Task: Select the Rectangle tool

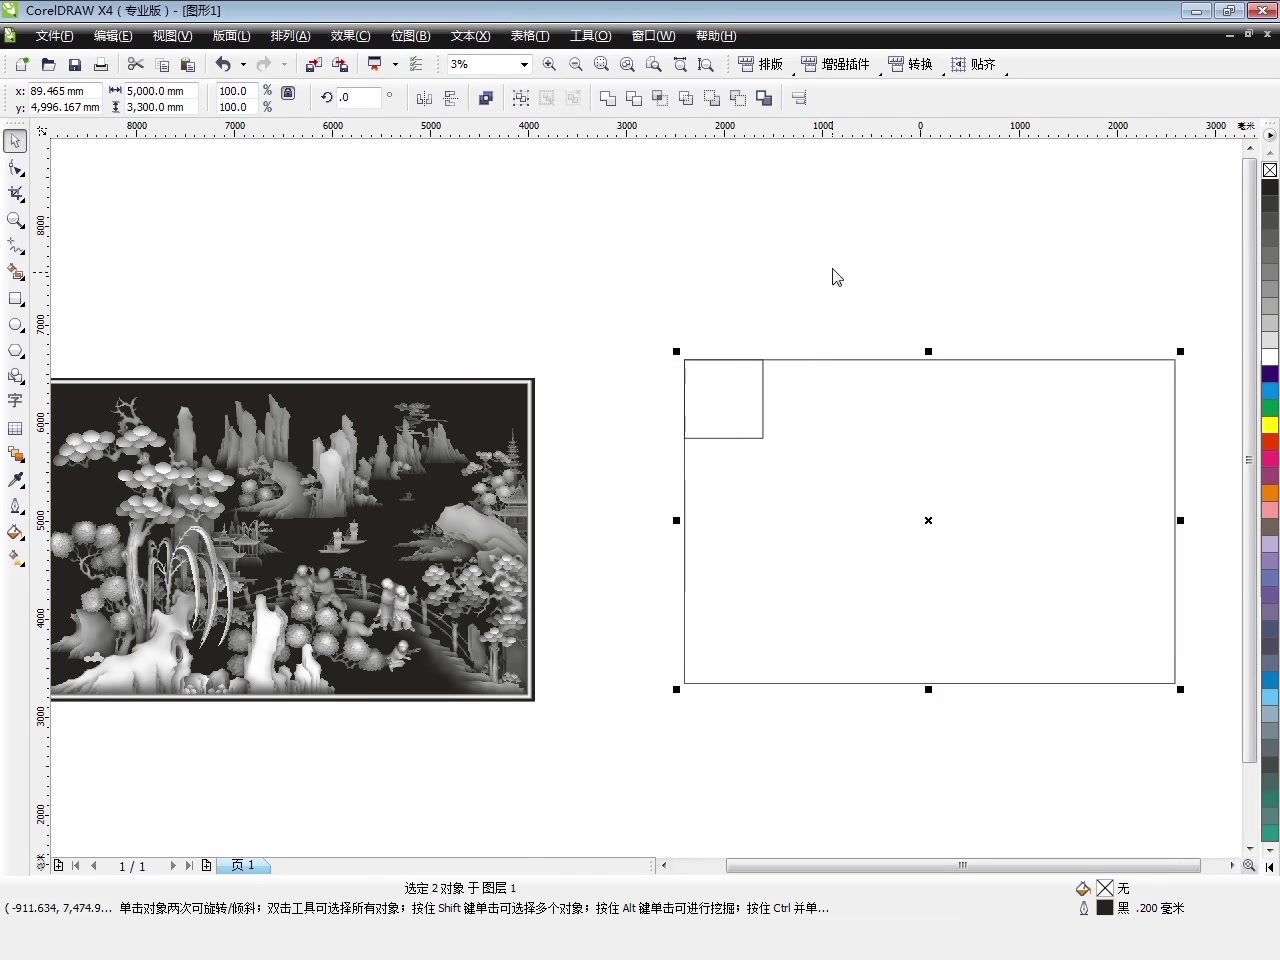Action: (x=15, y=298)
